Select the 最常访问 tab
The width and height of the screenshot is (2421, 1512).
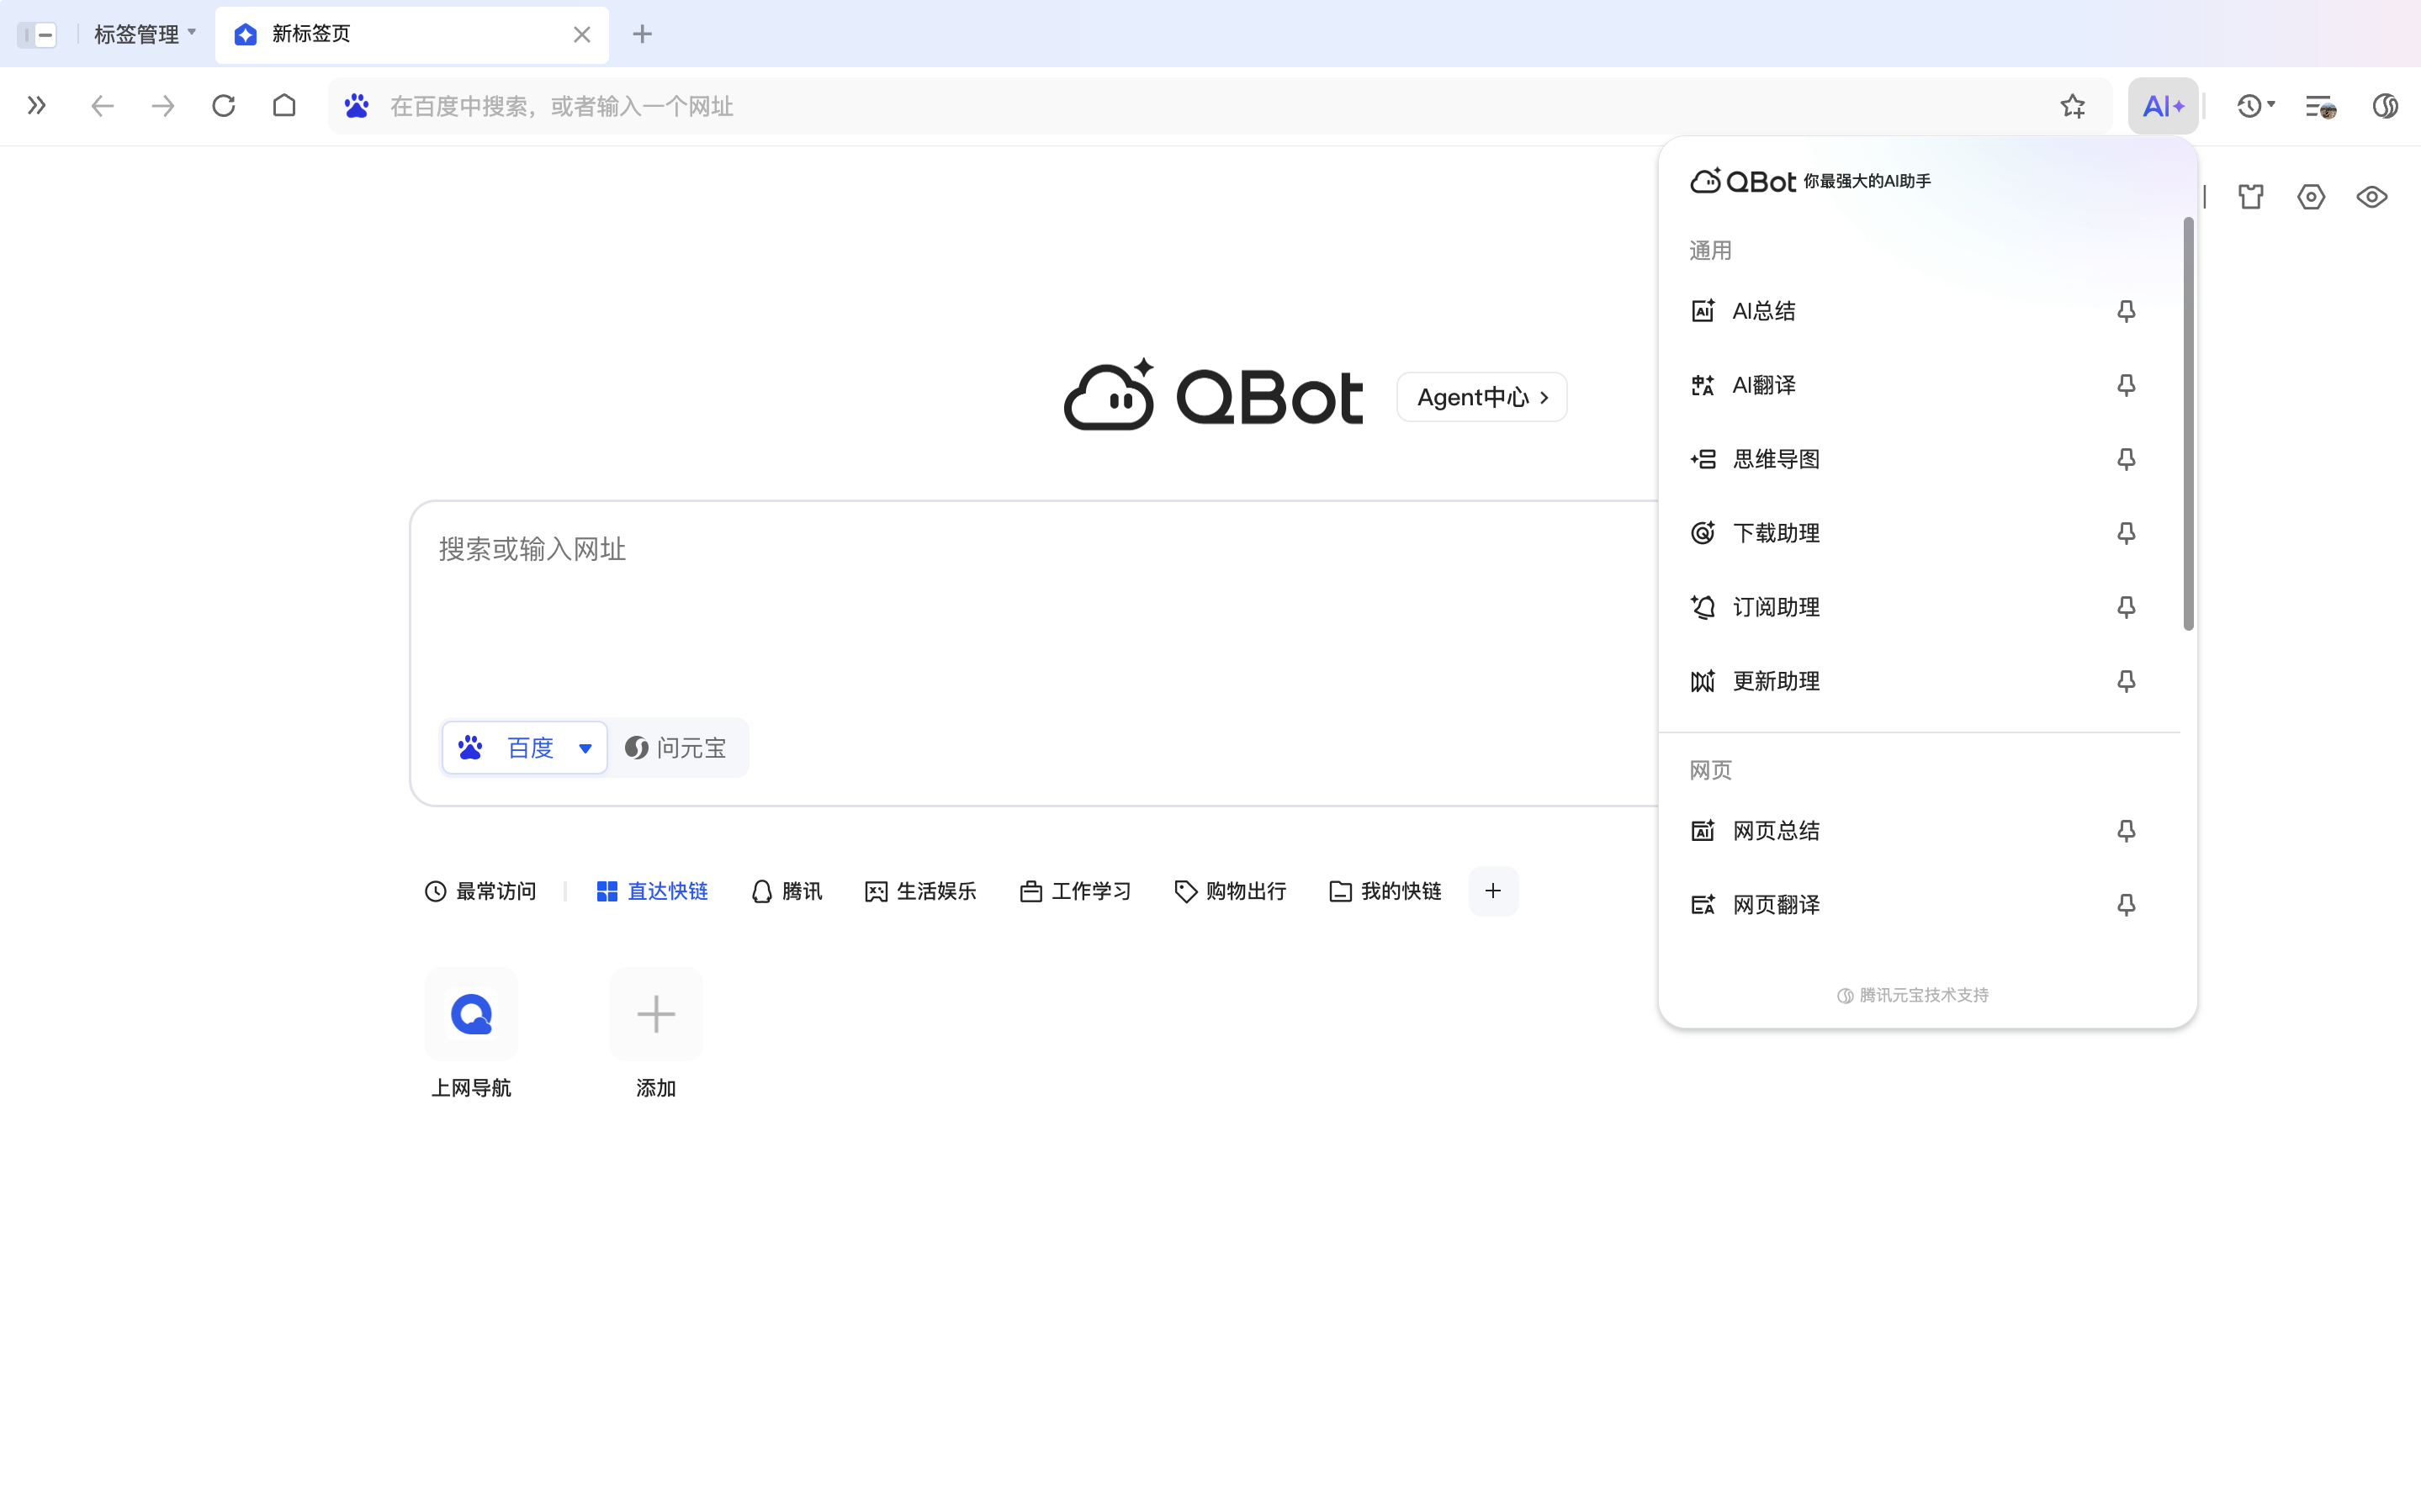[480, 891]
